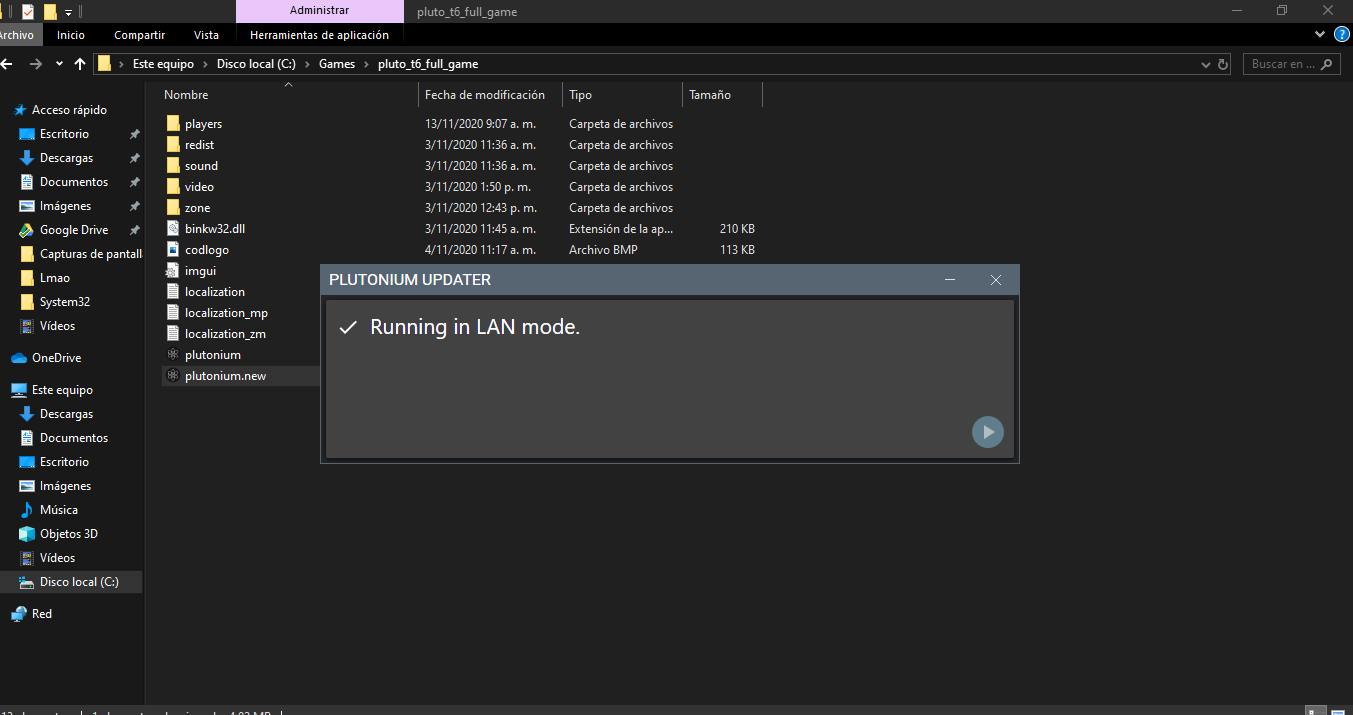Select the video folder
Screen dimensions: 1353x715
199,187
